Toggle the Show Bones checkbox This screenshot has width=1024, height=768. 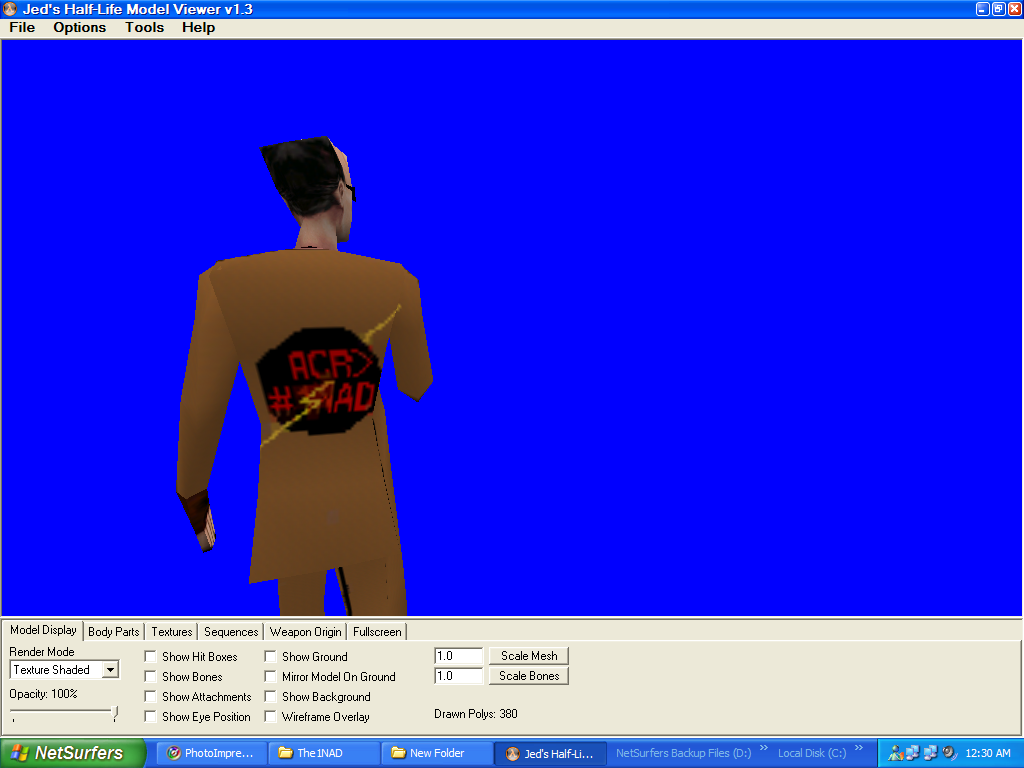(150, 677)
